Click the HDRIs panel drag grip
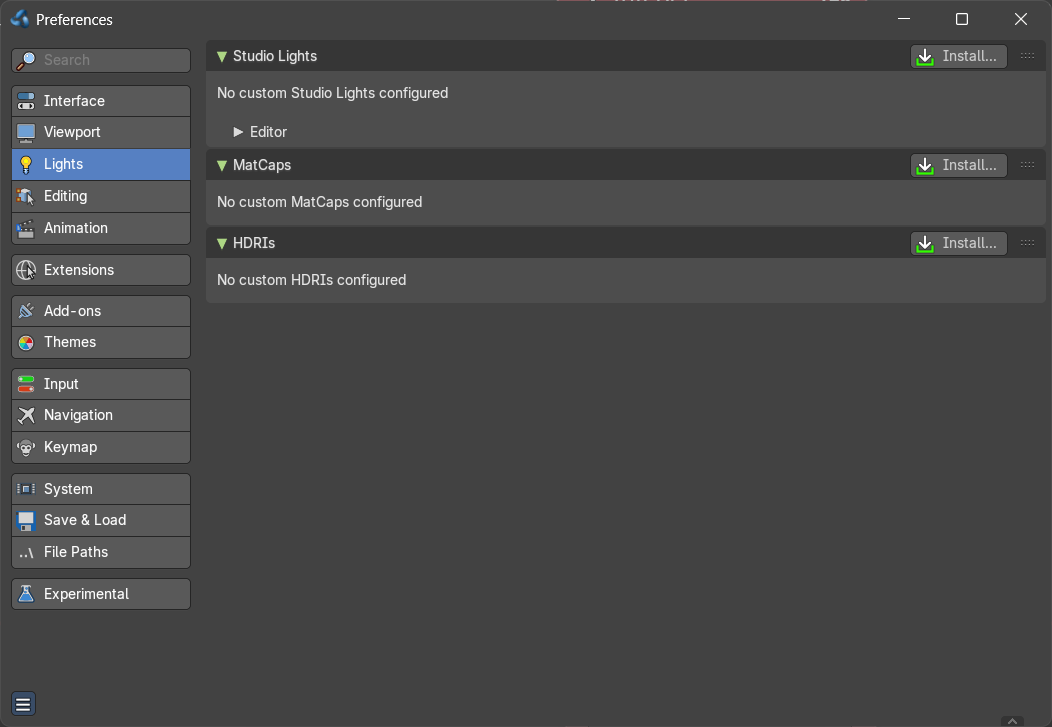Viewport: 1052px width, 727px height. click(x=1027, y=243)
